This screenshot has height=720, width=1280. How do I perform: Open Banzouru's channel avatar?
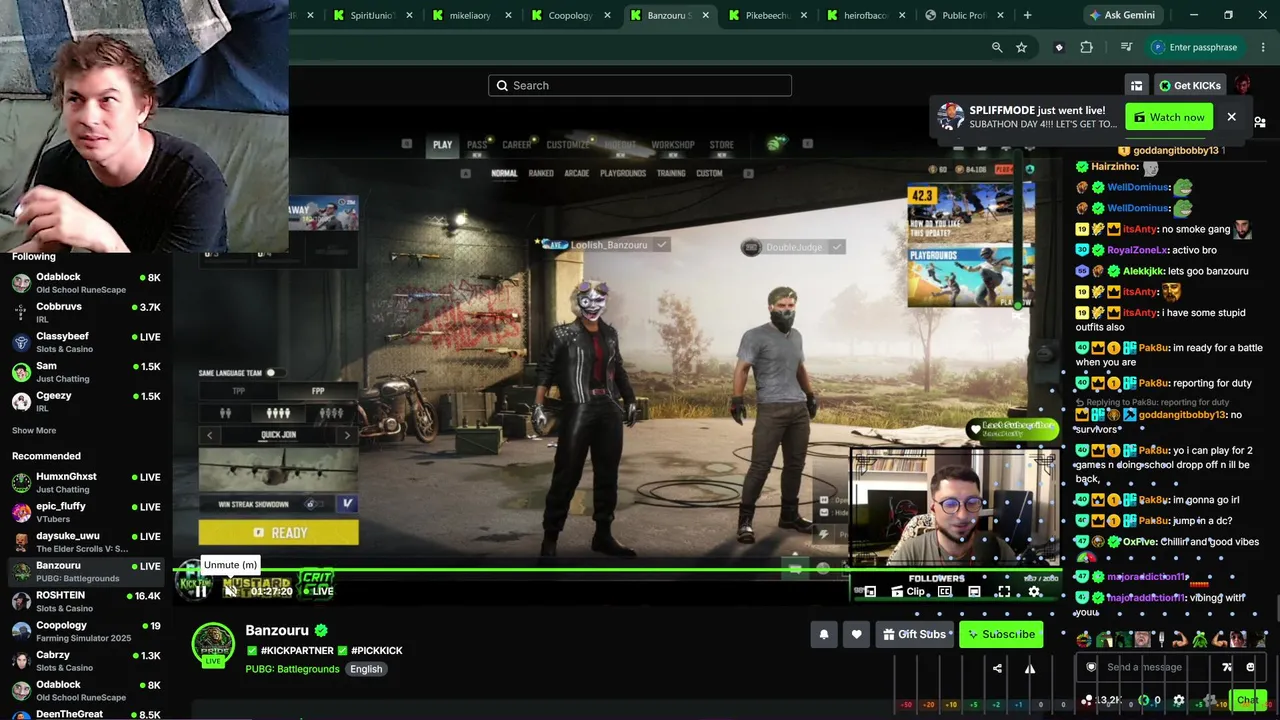pyautogui.click(x=213, y=644)
